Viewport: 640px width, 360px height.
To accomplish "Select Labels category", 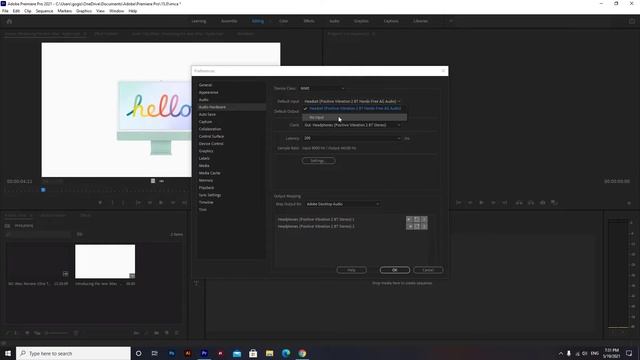I will click(204, 158).
